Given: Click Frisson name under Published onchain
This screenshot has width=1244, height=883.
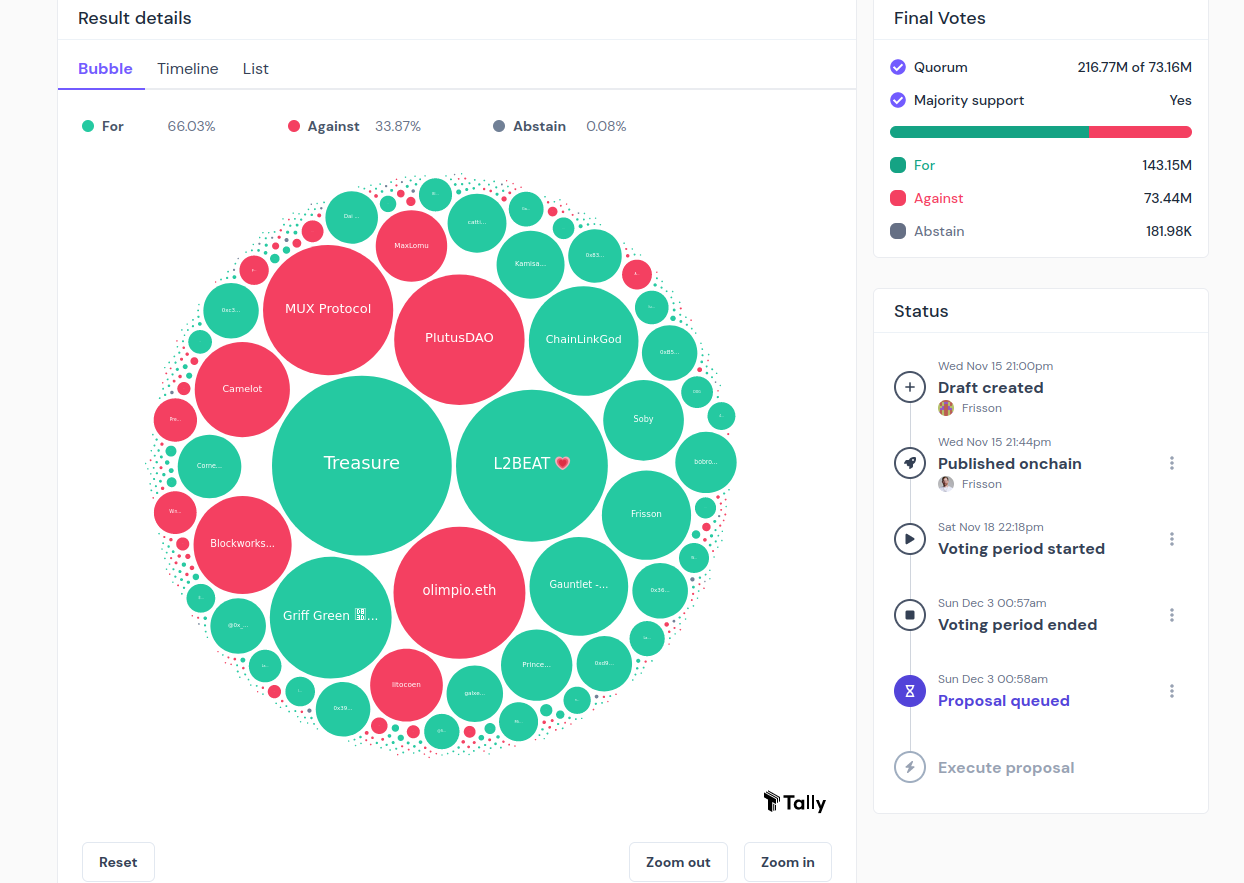Looking at the screenshot, I should pos(982,484).
